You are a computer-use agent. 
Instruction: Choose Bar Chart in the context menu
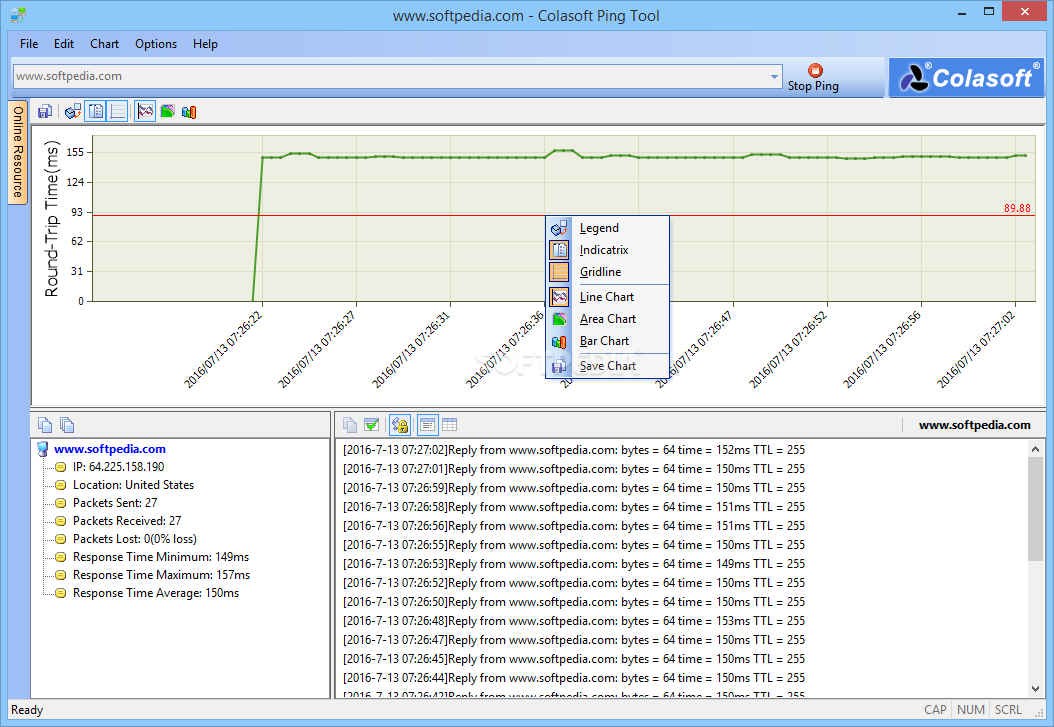pos(608,341)
